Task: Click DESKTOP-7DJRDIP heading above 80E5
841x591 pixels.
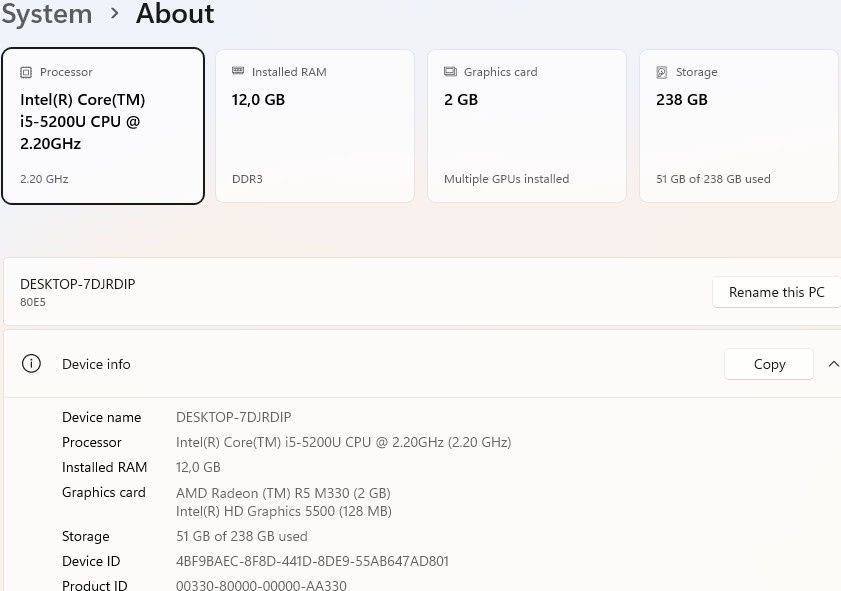Action: (x=77, y=284)
